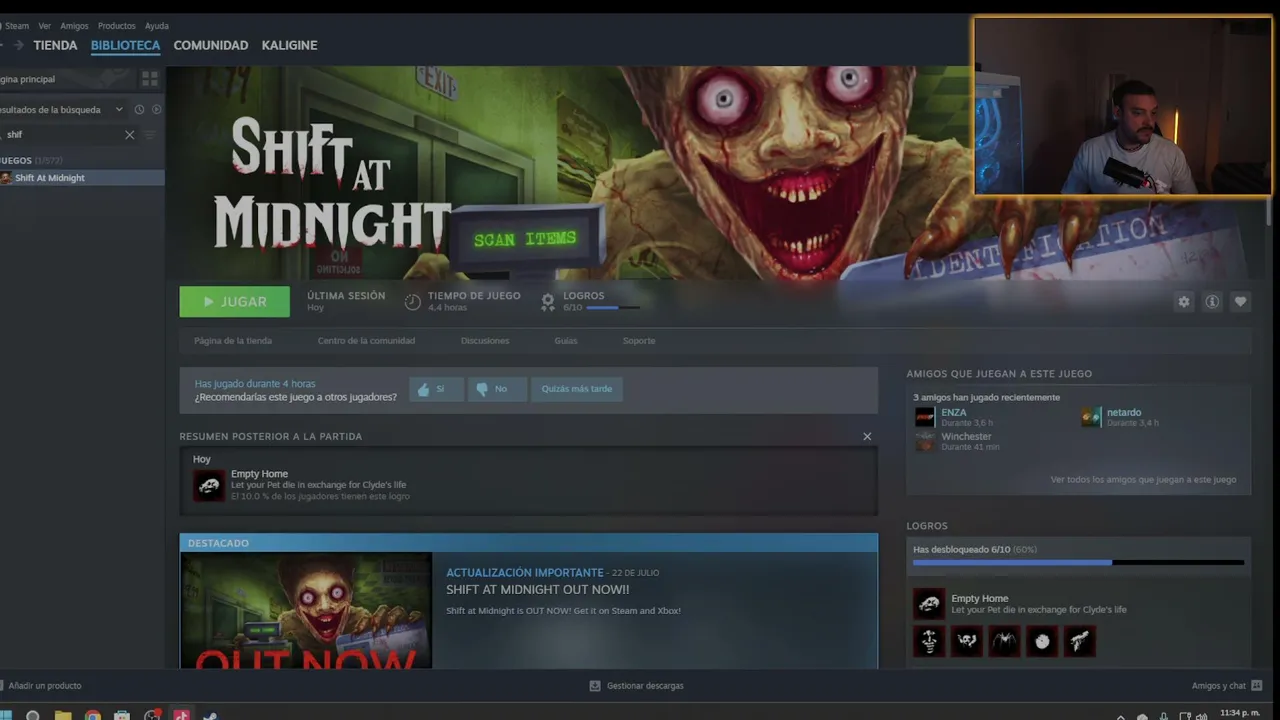Recommend the game with Sí button
Image resolution: width=1280 pixels, height=720 pixels.
436,389
